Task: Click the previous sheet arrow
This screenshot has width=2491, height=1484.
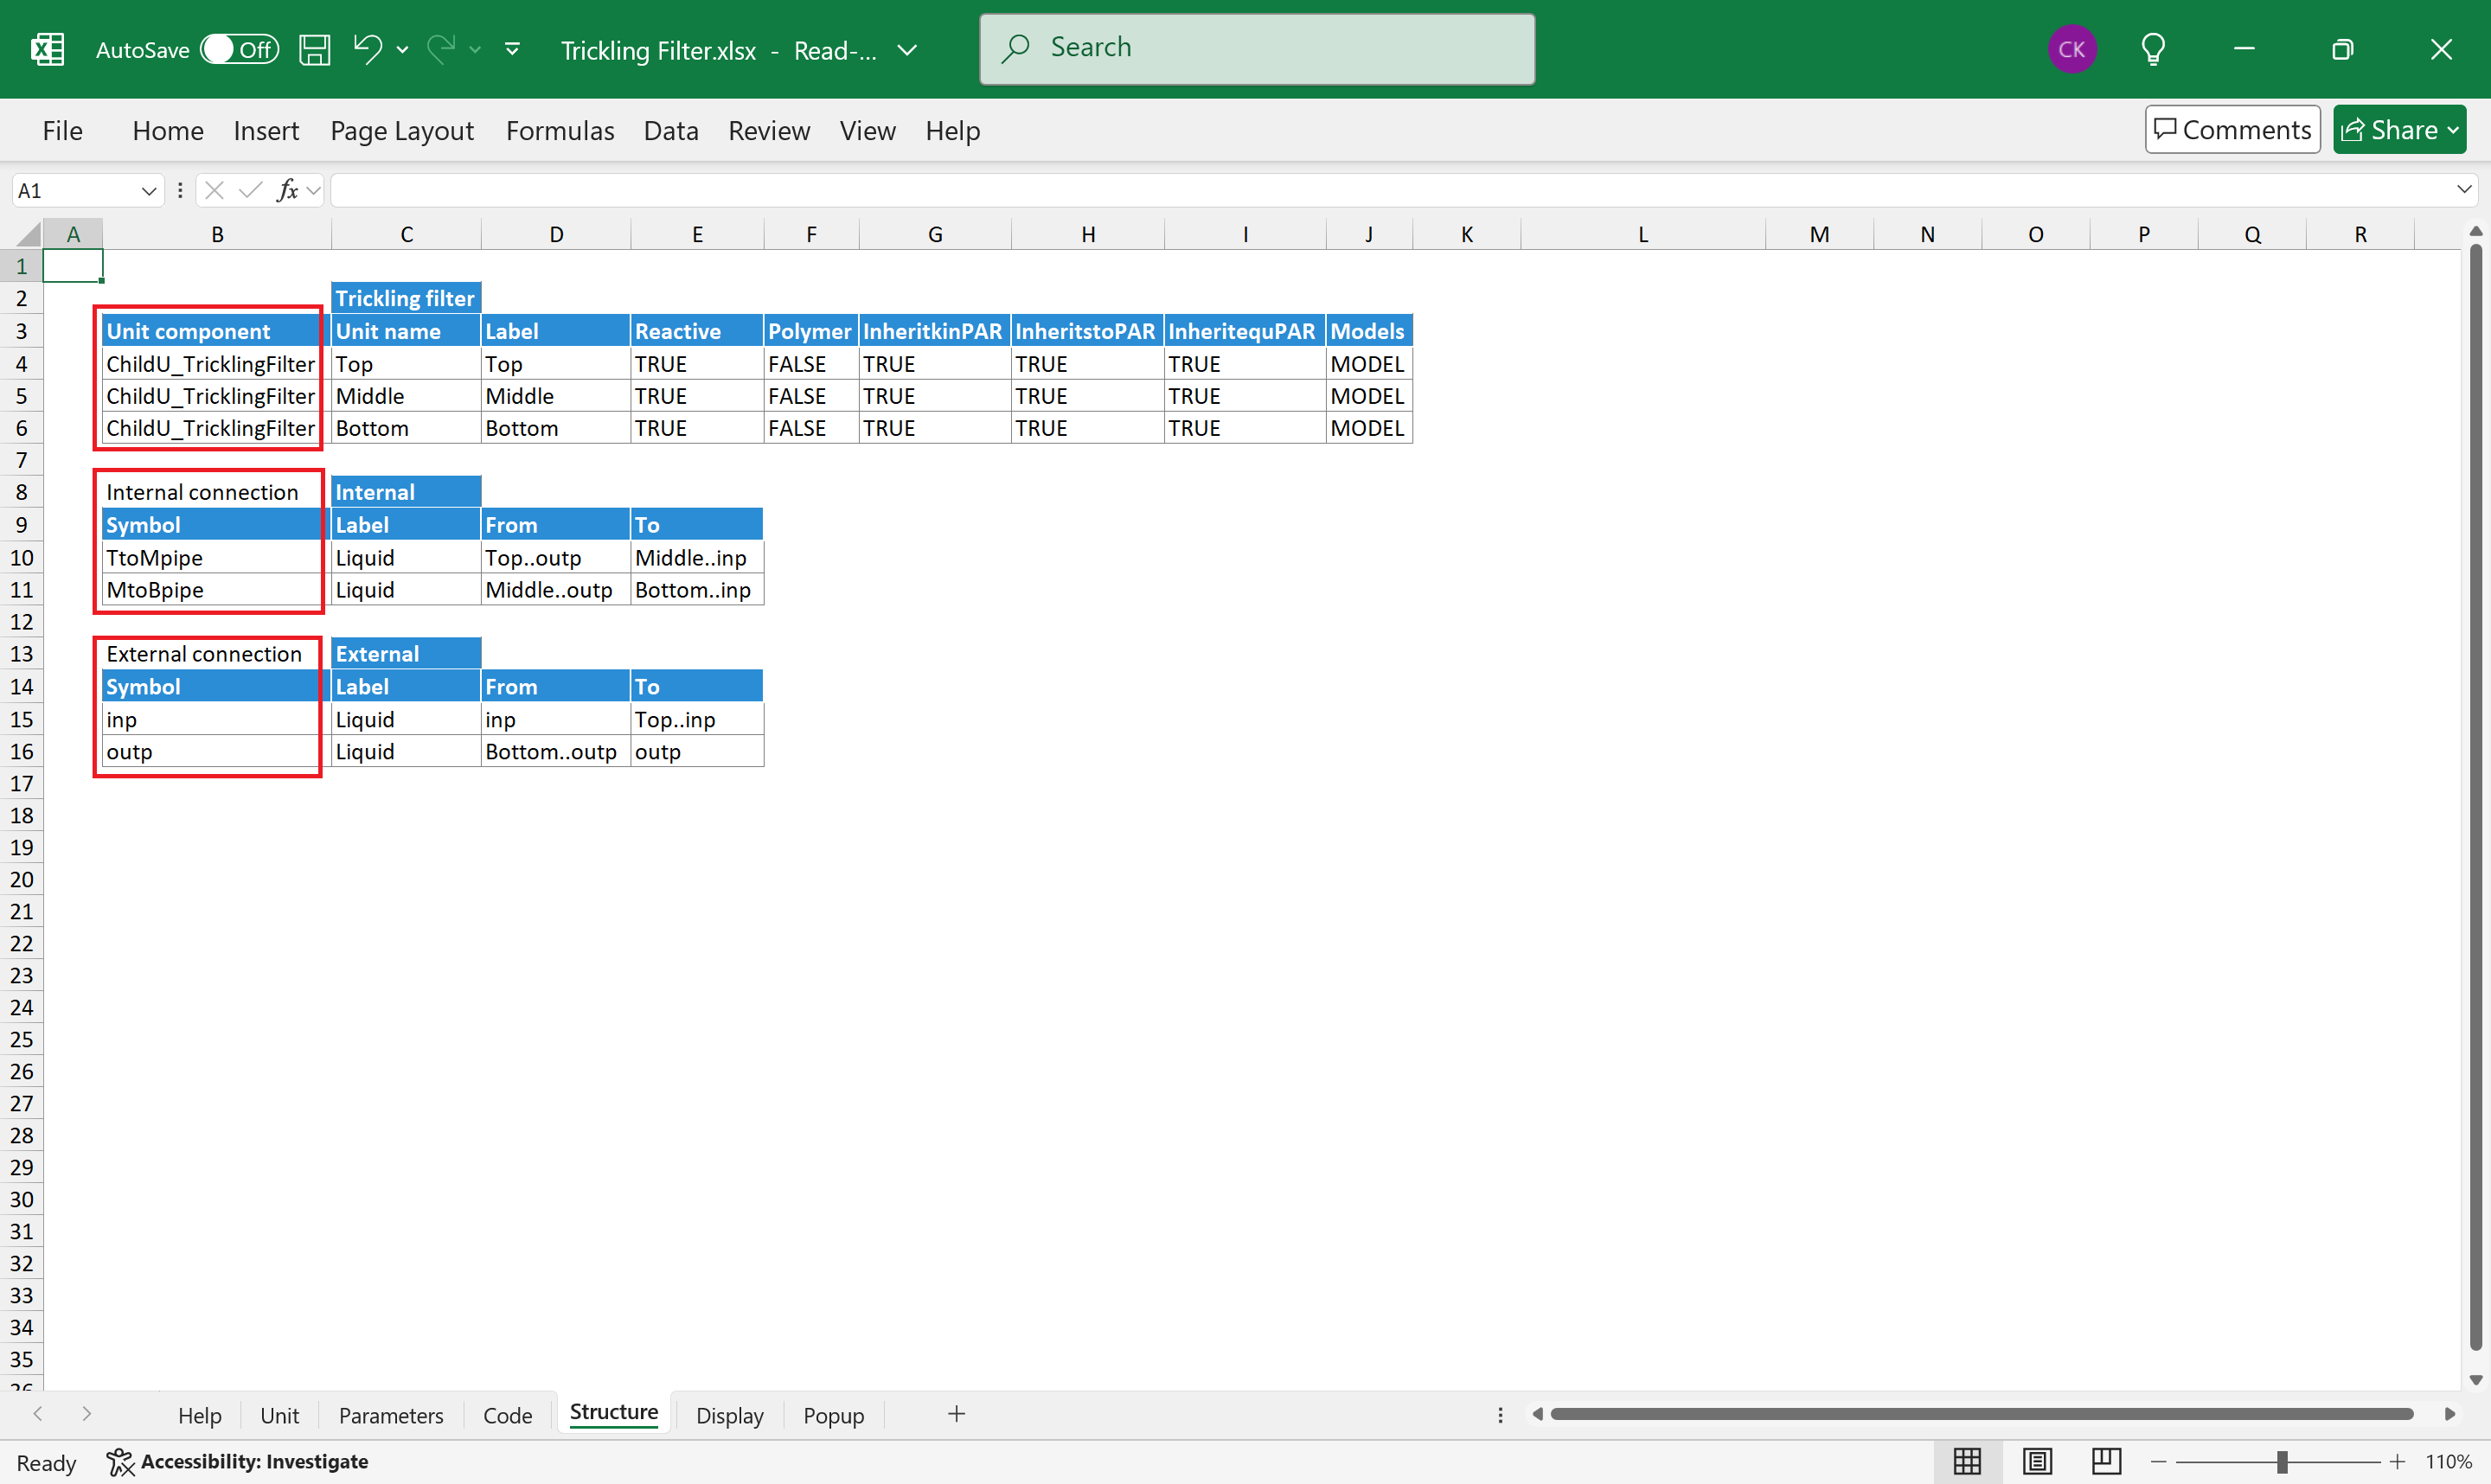Action: point(38,1414)
